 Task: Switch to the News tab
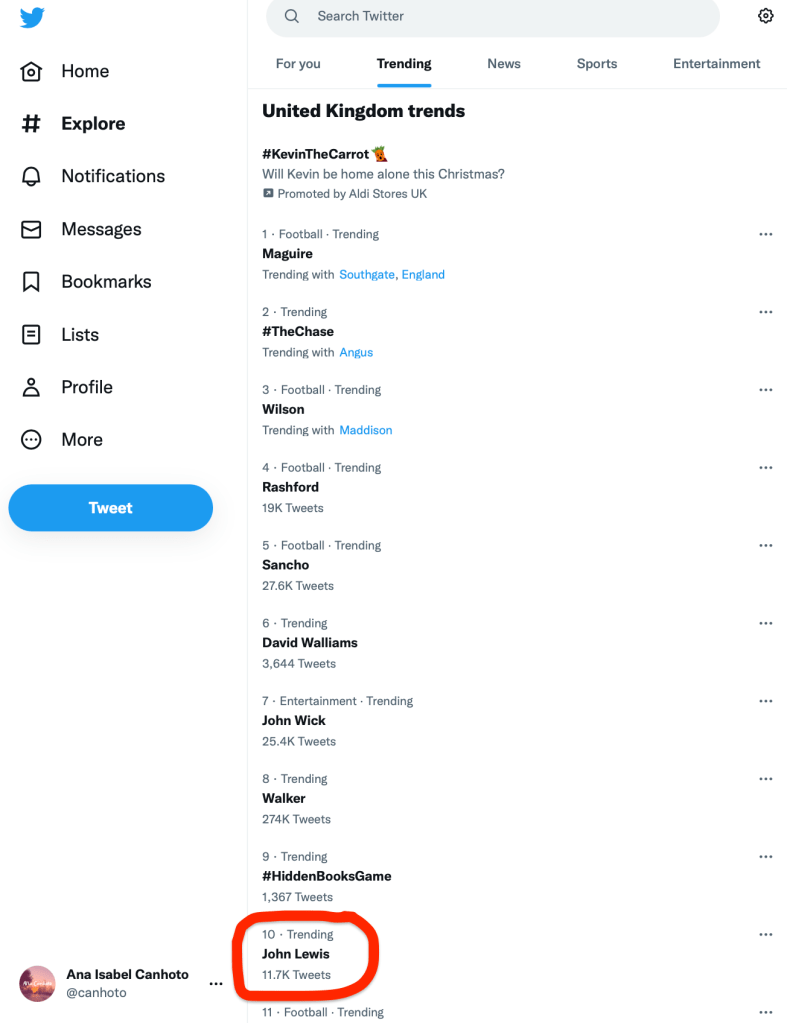point(504,64)
